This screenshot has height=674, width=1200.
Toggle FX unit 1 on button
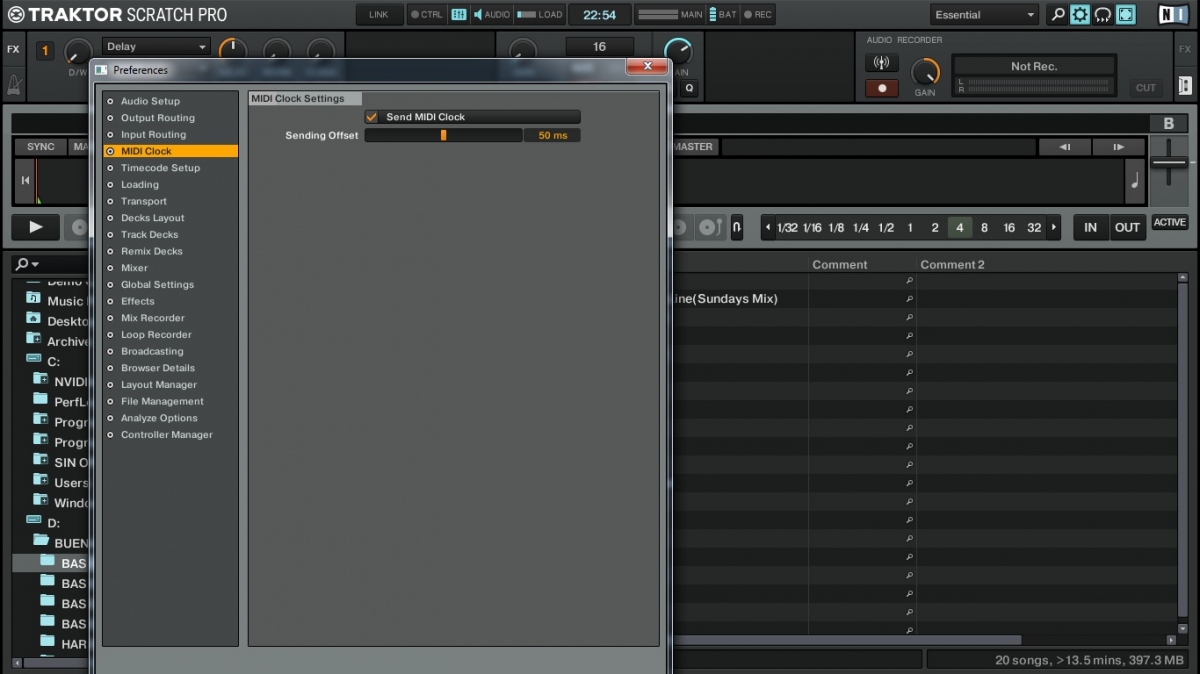(x=46, y=51)
